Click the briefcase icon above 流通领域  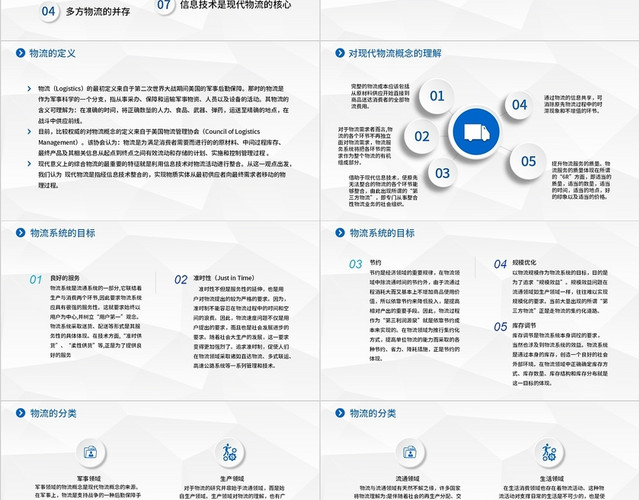point(410,452)
